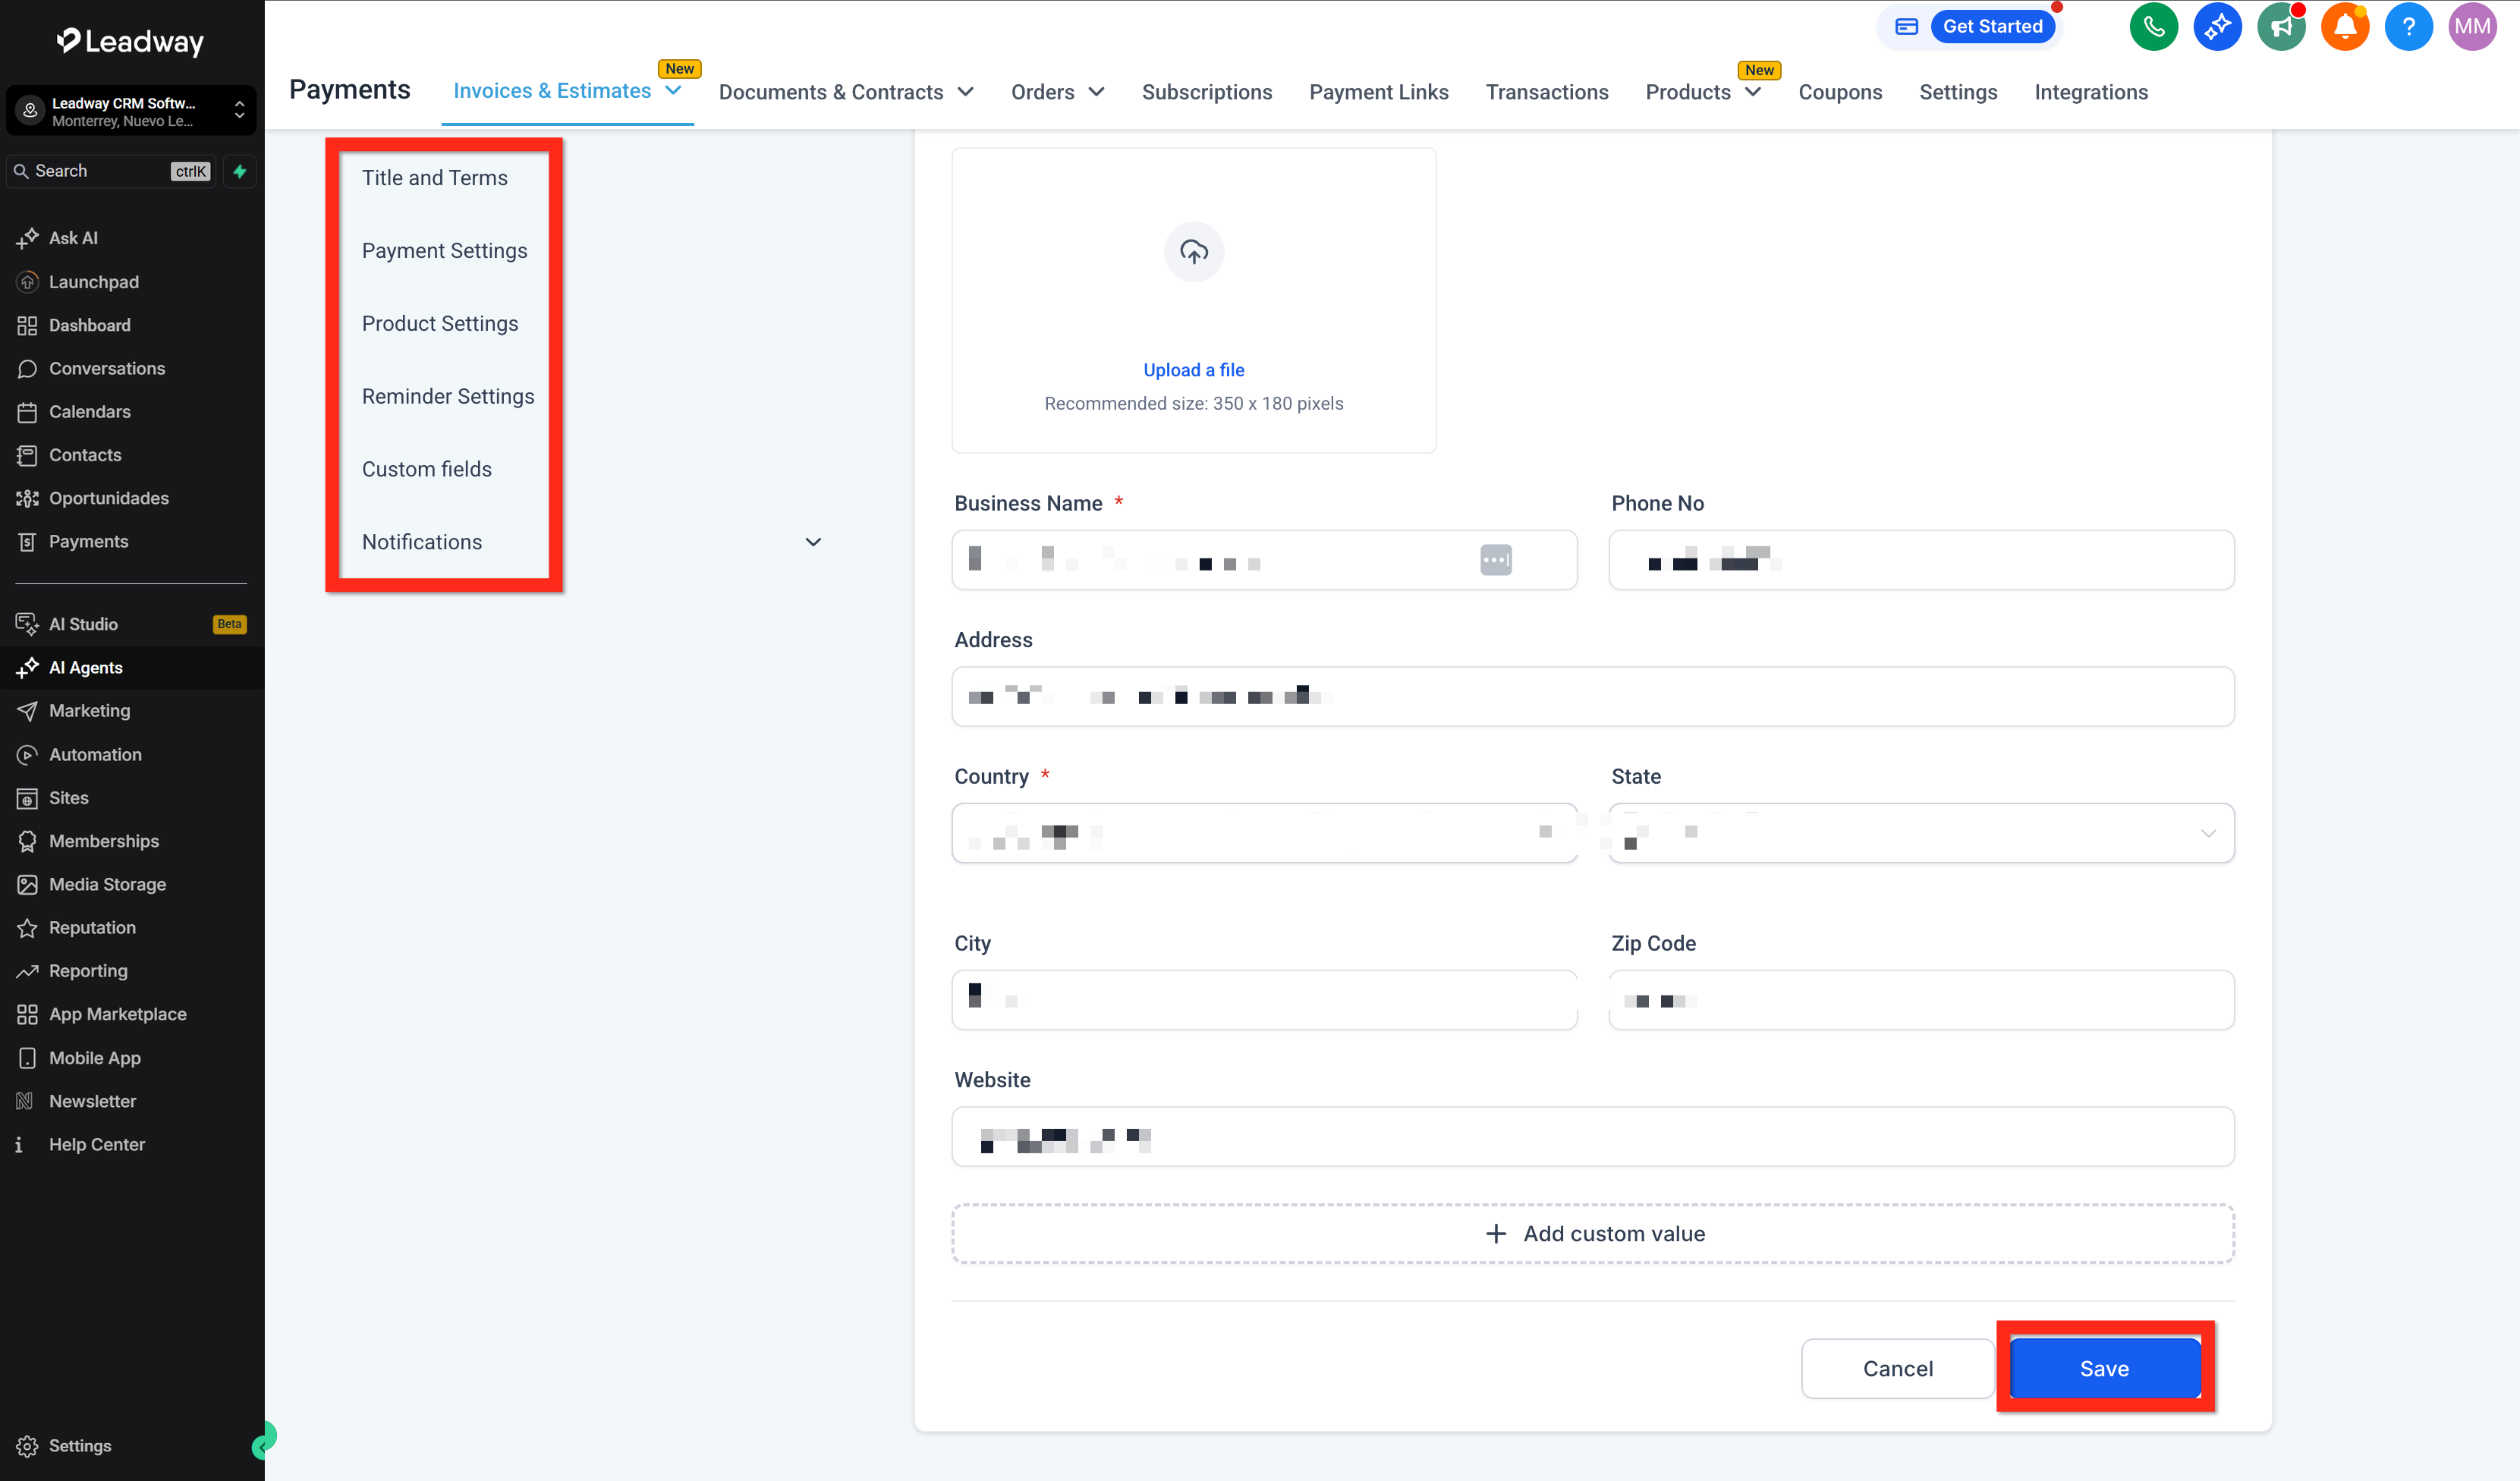Click Add custom value
This screenshot has width=2520, height=1481.
coord(1593,1234)
